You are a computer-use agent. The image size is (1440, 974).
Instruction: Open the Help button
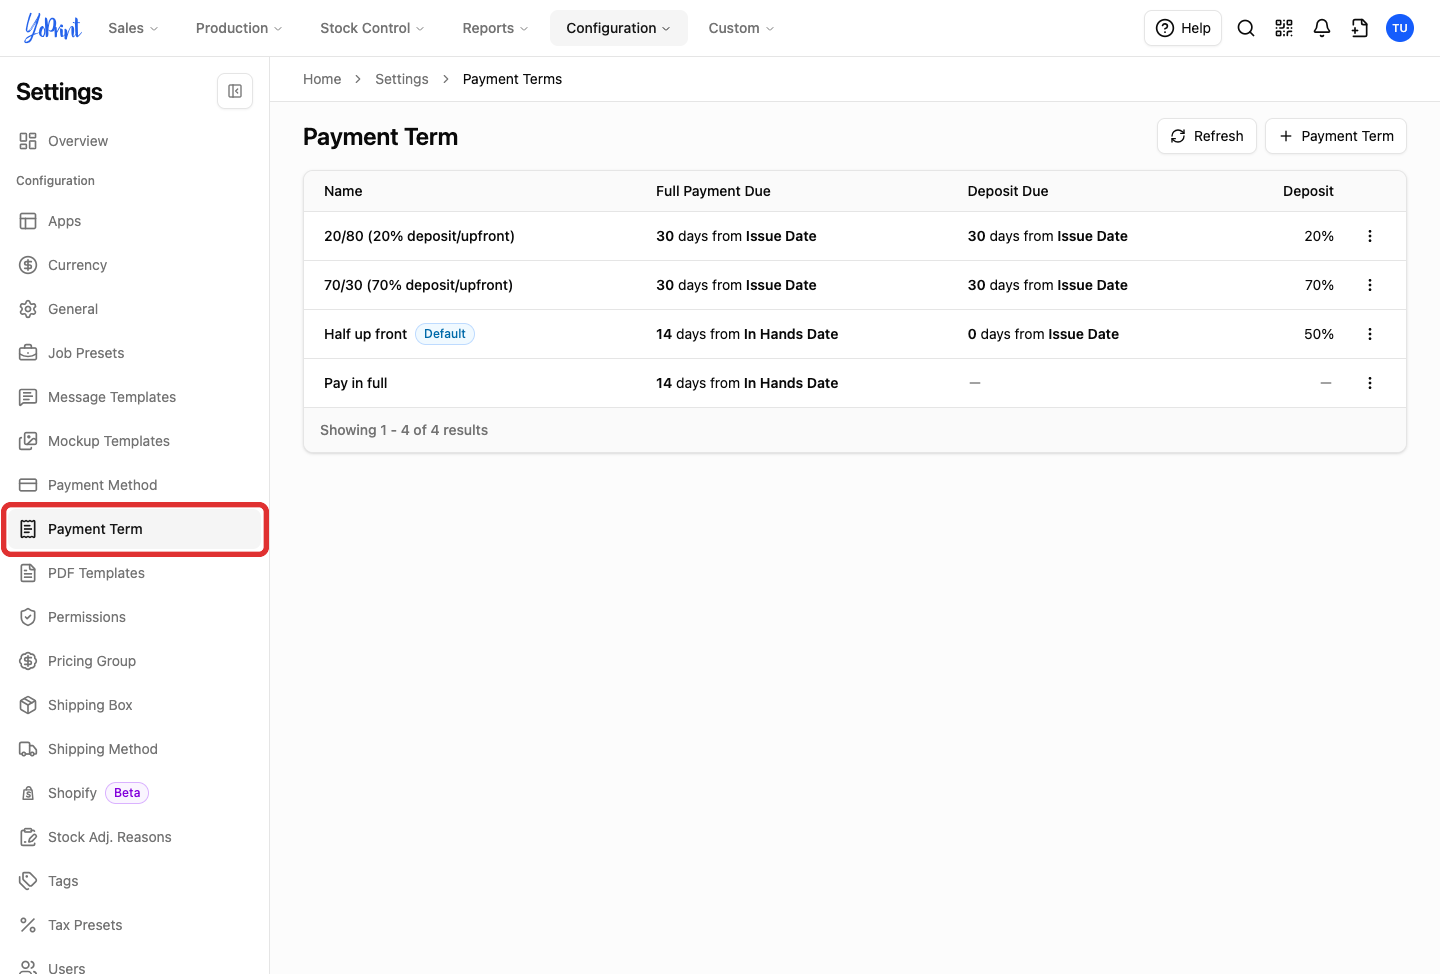click(1183, 28)
